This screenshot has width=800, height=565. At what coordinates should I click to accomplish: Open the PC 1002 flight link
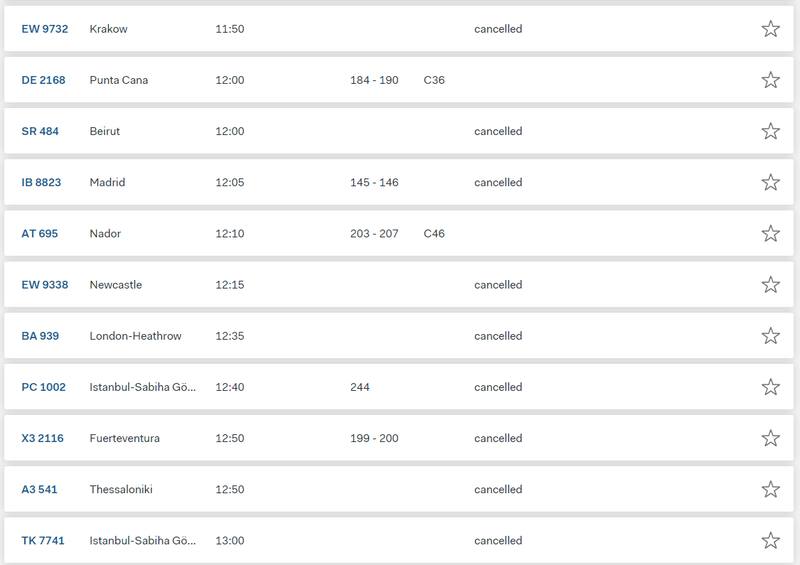(43, 387)
